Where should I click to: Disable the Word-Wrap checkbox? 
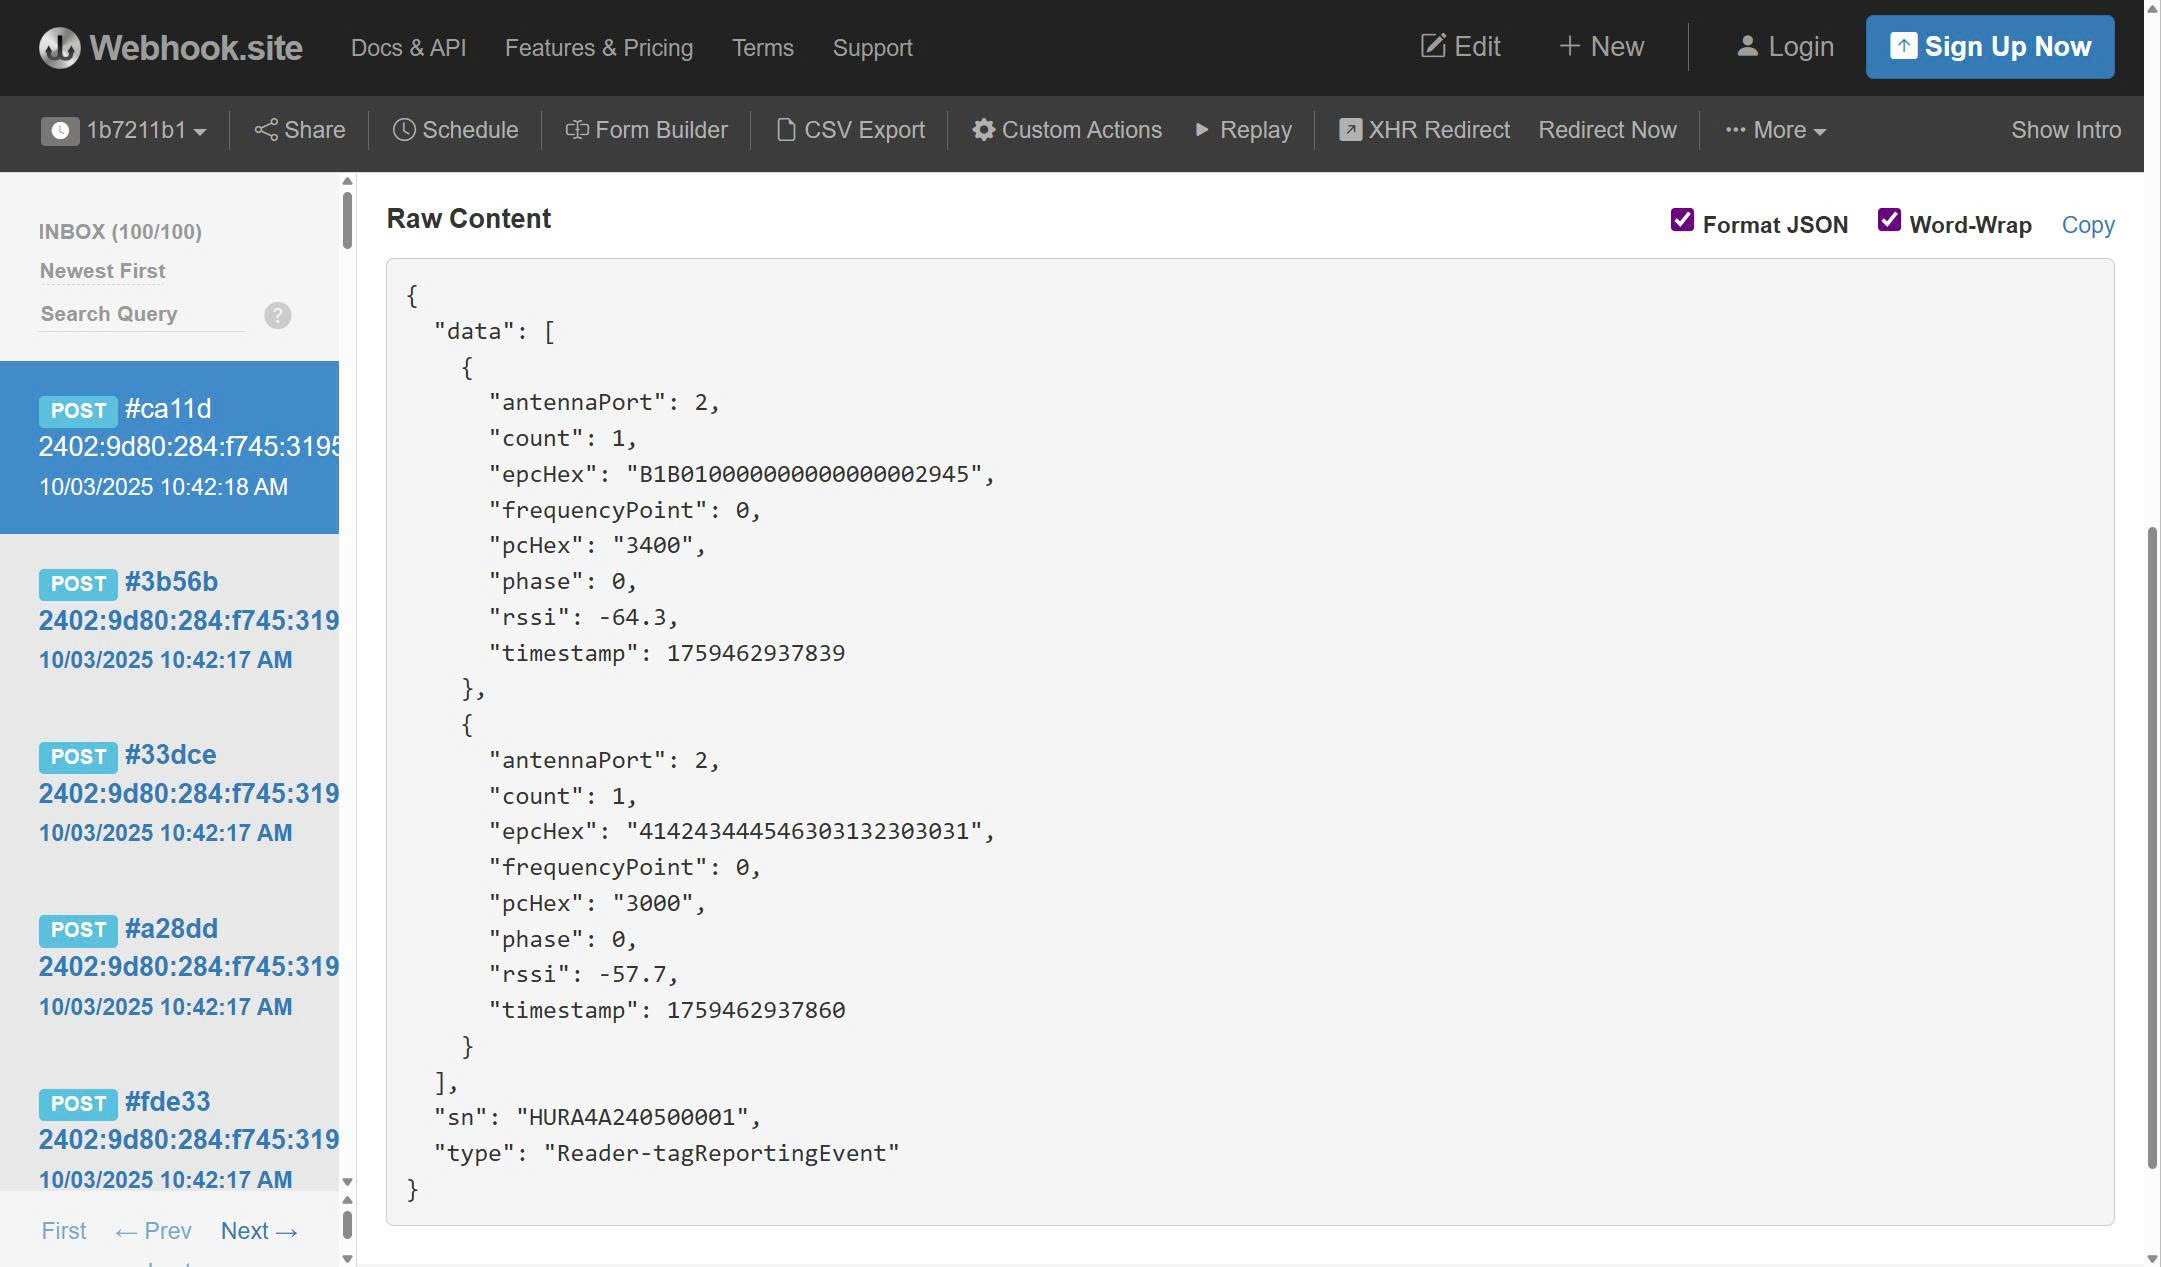pyautogui.click(x=1888, y=220)
